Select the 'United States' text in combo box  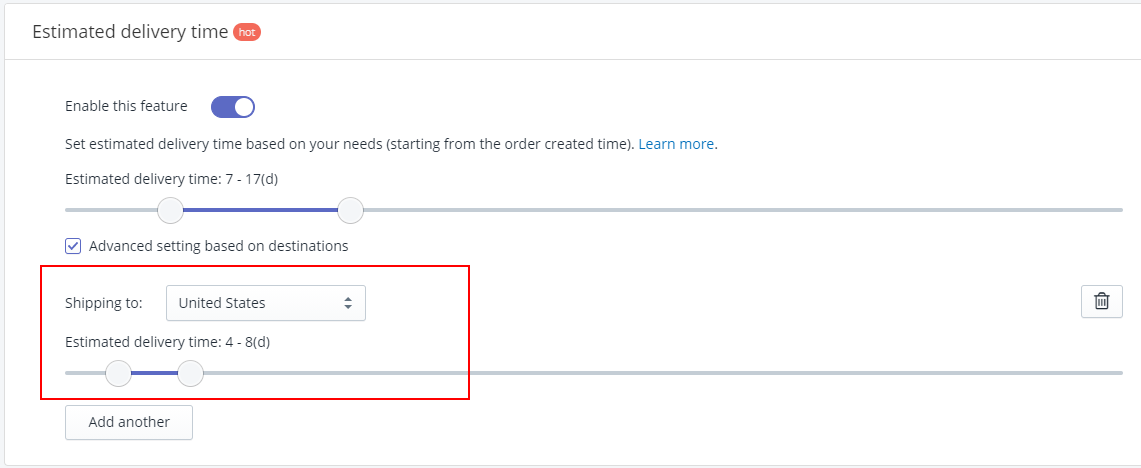(222, 304)
